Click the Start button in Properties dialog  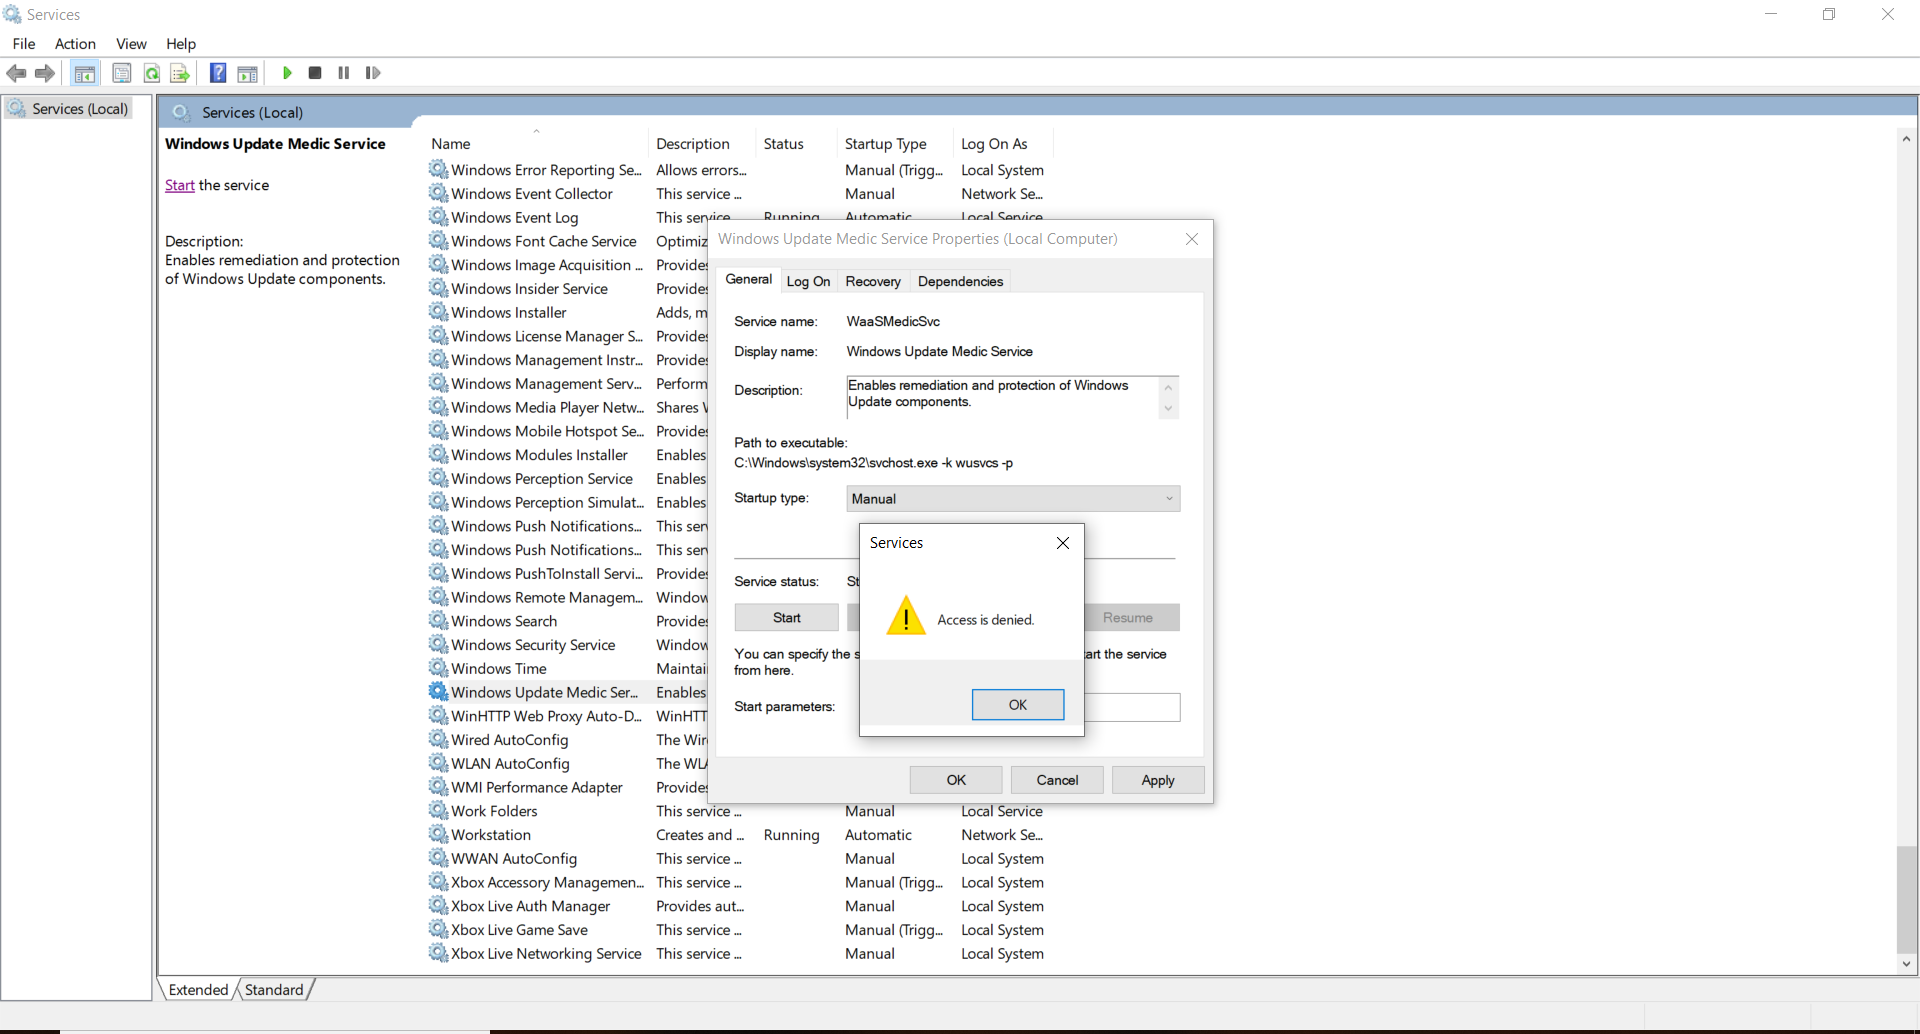pyautogui.click(x=787, y=618)
